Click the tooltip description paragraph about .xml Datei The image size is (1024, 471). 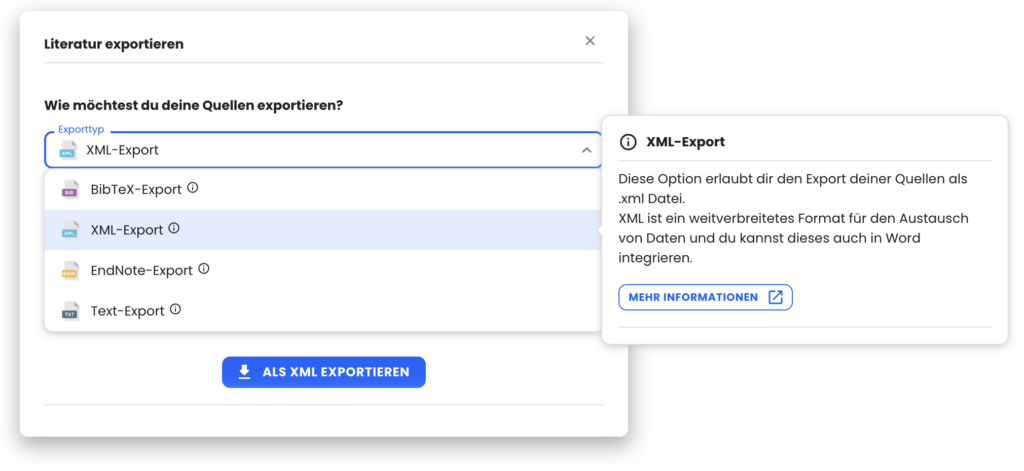point(793,218)
